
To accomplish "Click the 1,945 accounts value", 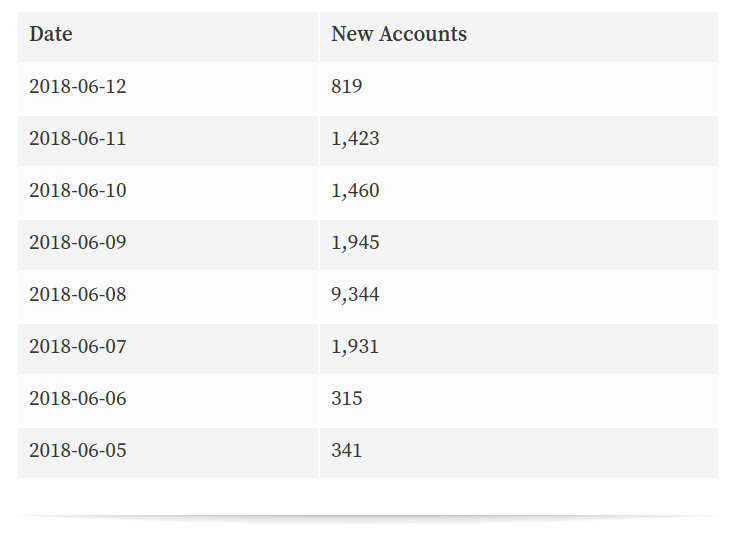I will (x=519, y=245).
